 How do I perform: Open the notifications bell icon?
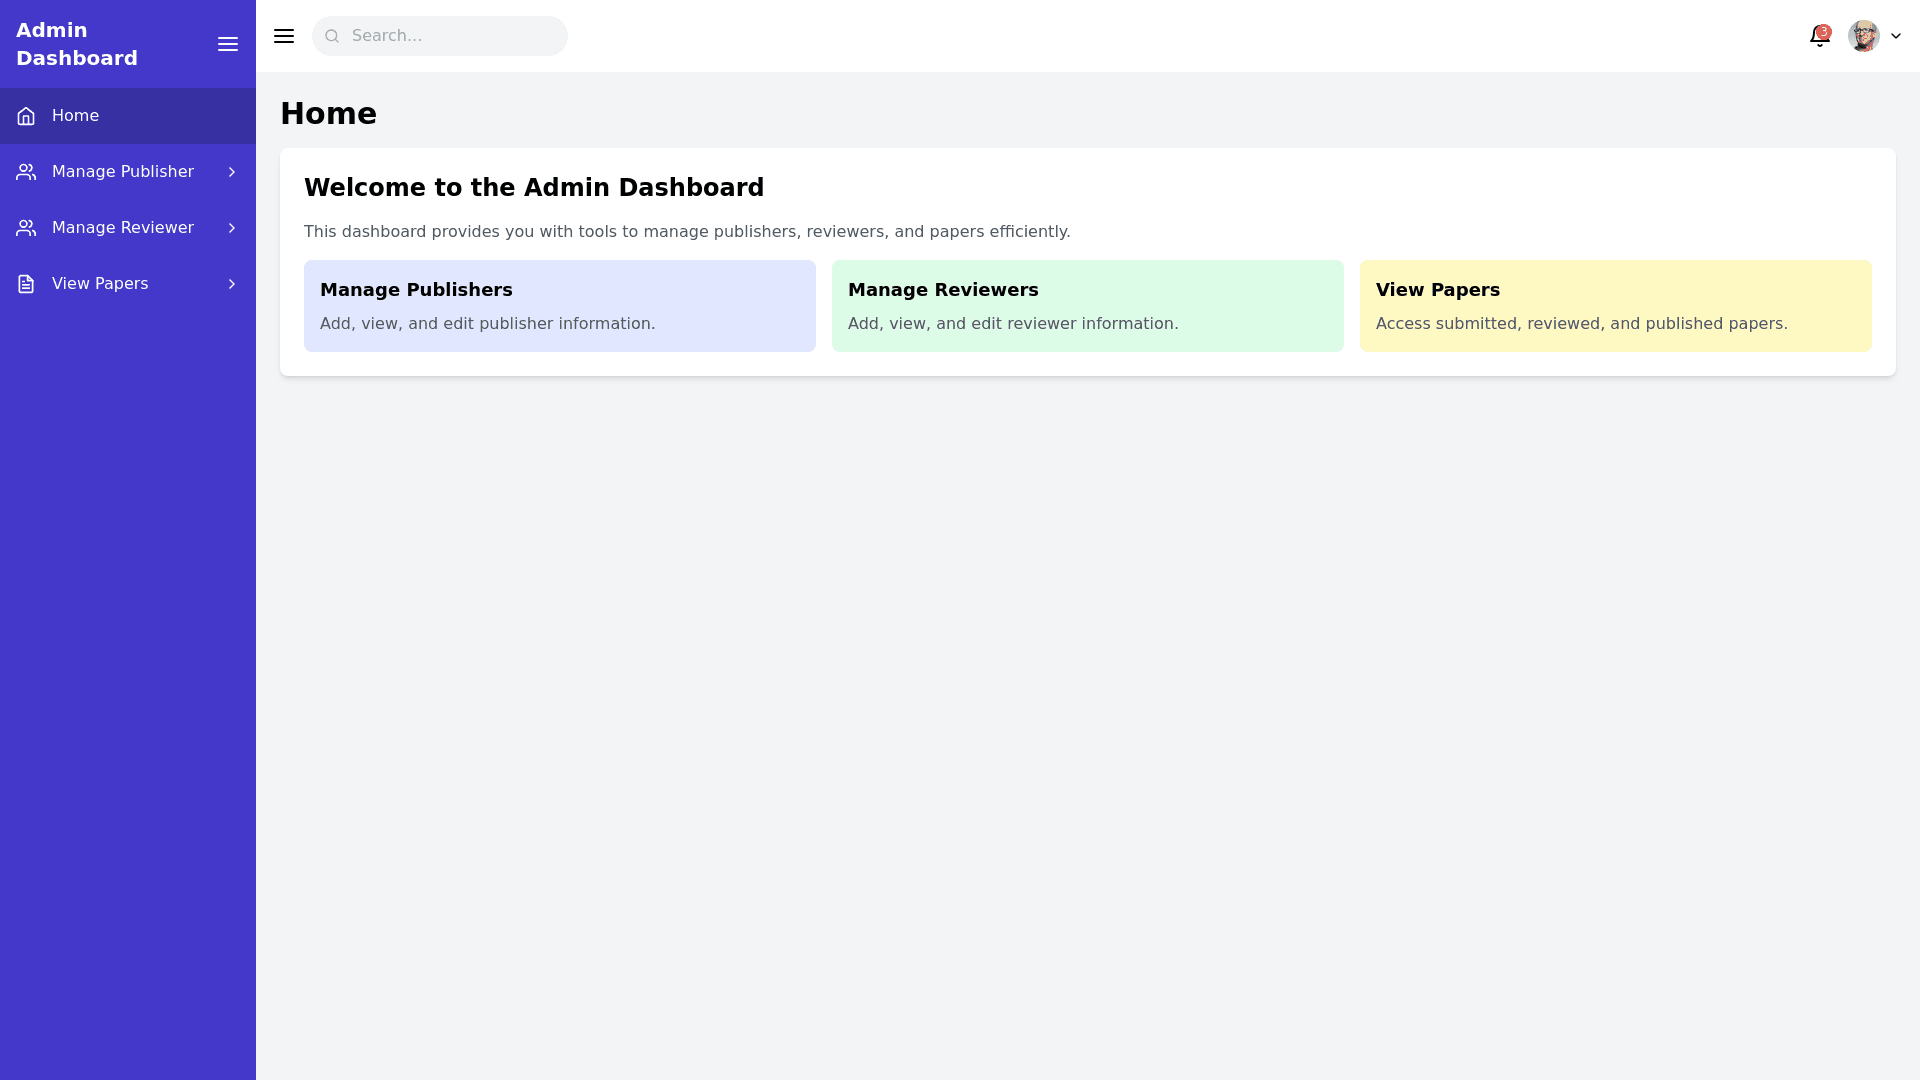1818,38
